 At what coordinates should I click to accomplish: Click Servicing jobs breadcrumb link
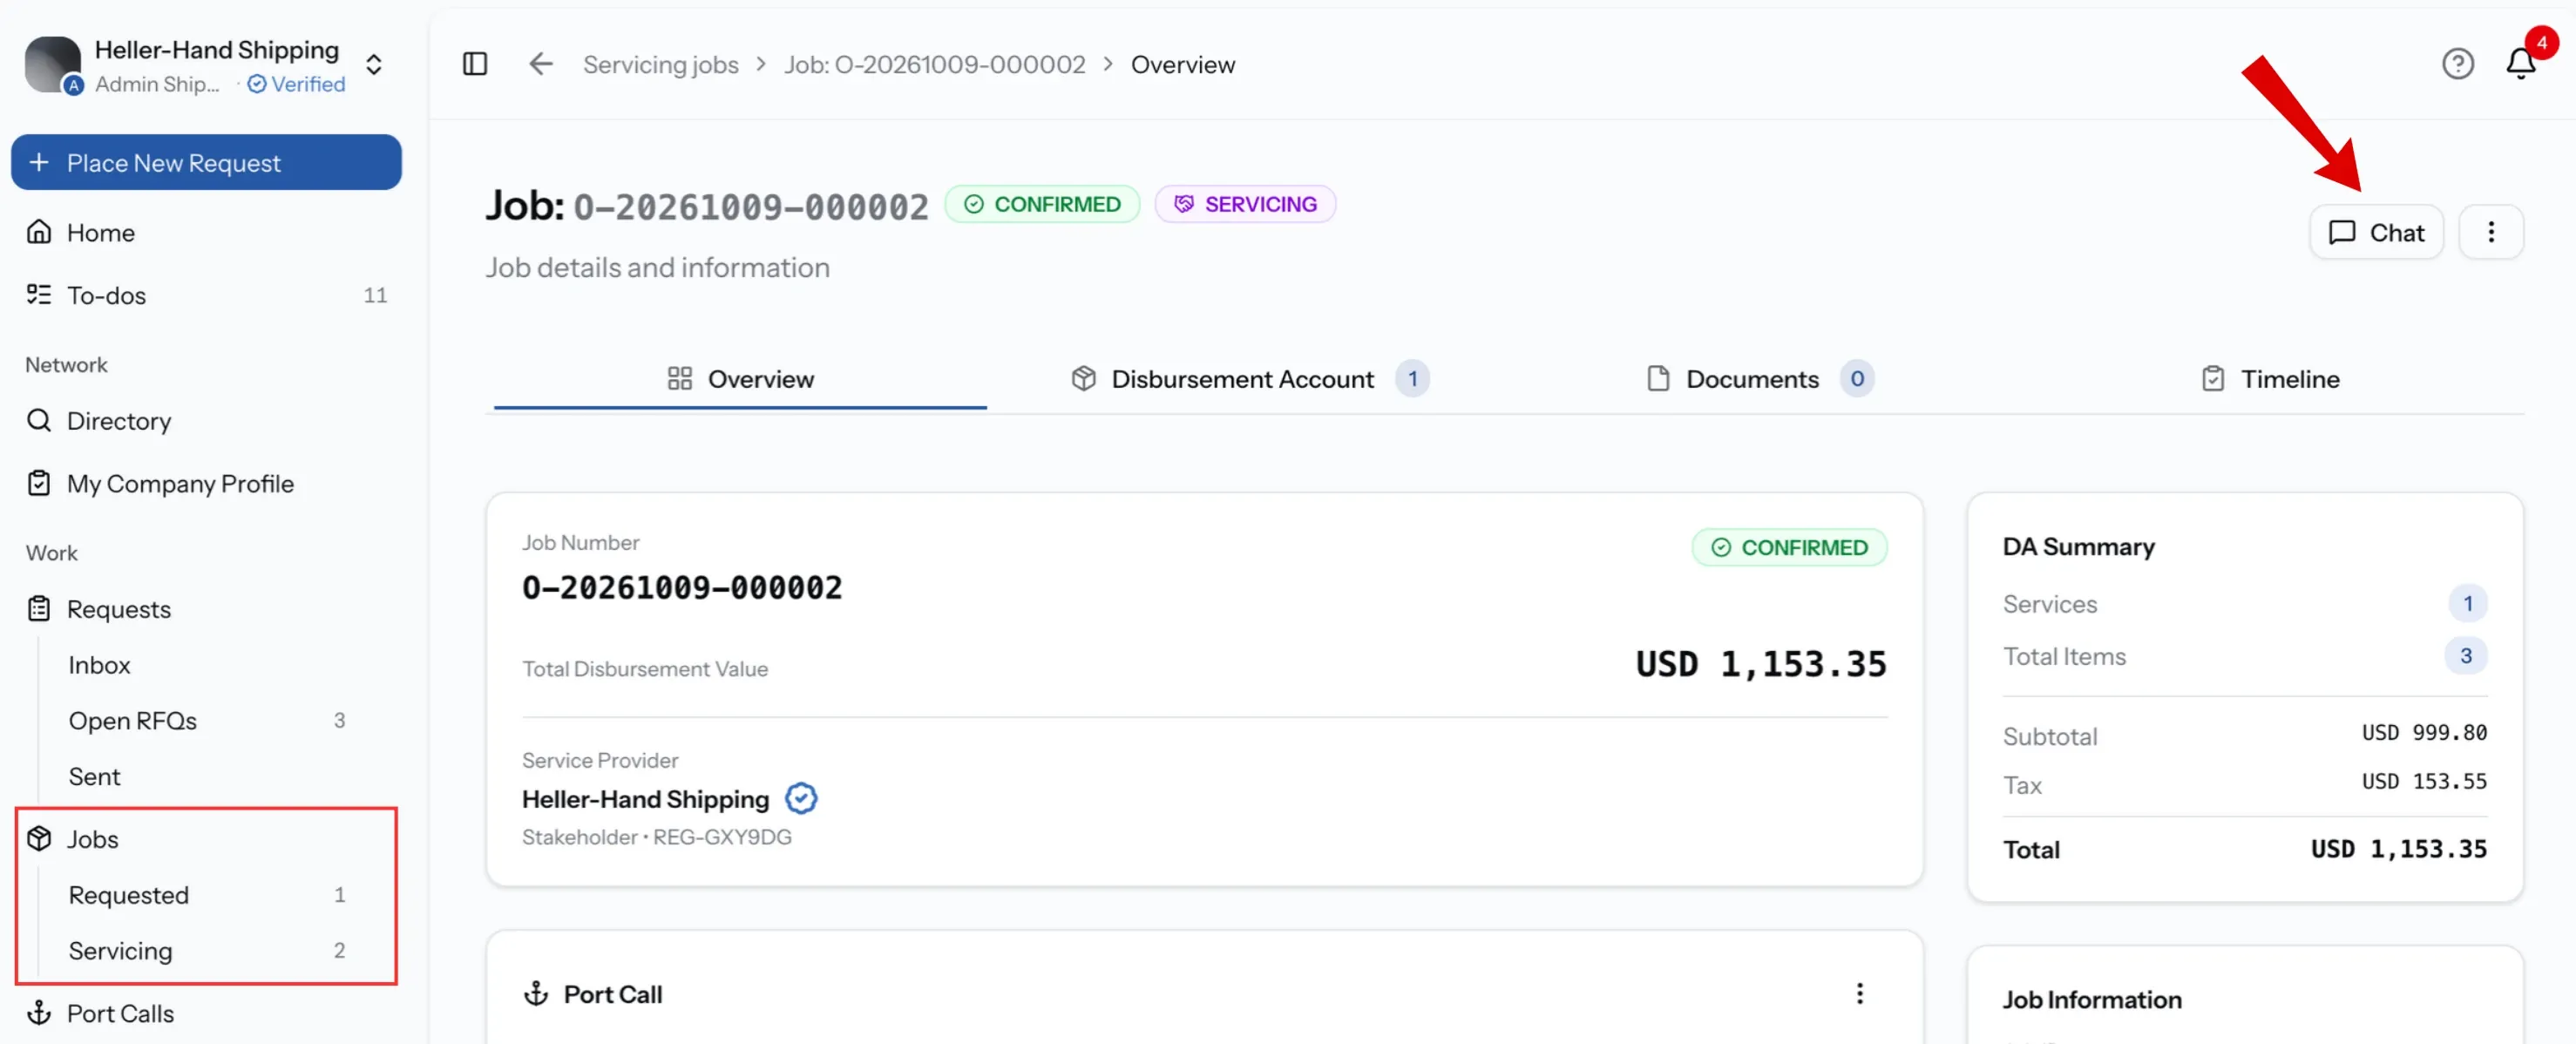pyautogui.click(x=661, y=64)
